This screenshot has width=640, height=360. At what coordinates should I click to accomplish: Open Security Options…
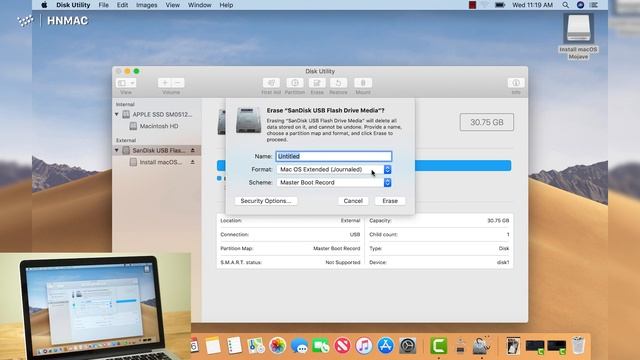pyautogui.click(x=266, y=201)
